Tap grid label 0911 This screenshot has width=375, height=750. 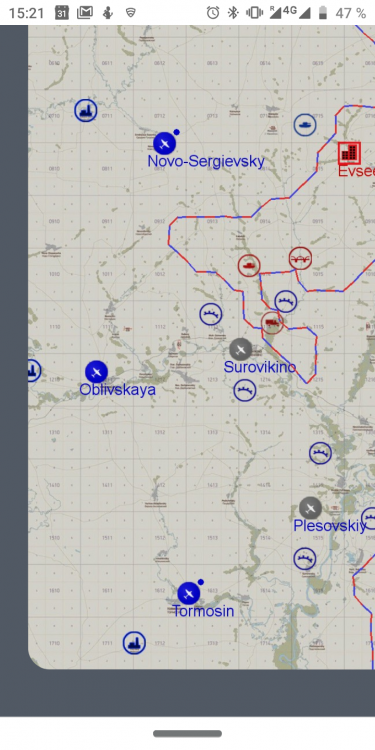(107, 221)
